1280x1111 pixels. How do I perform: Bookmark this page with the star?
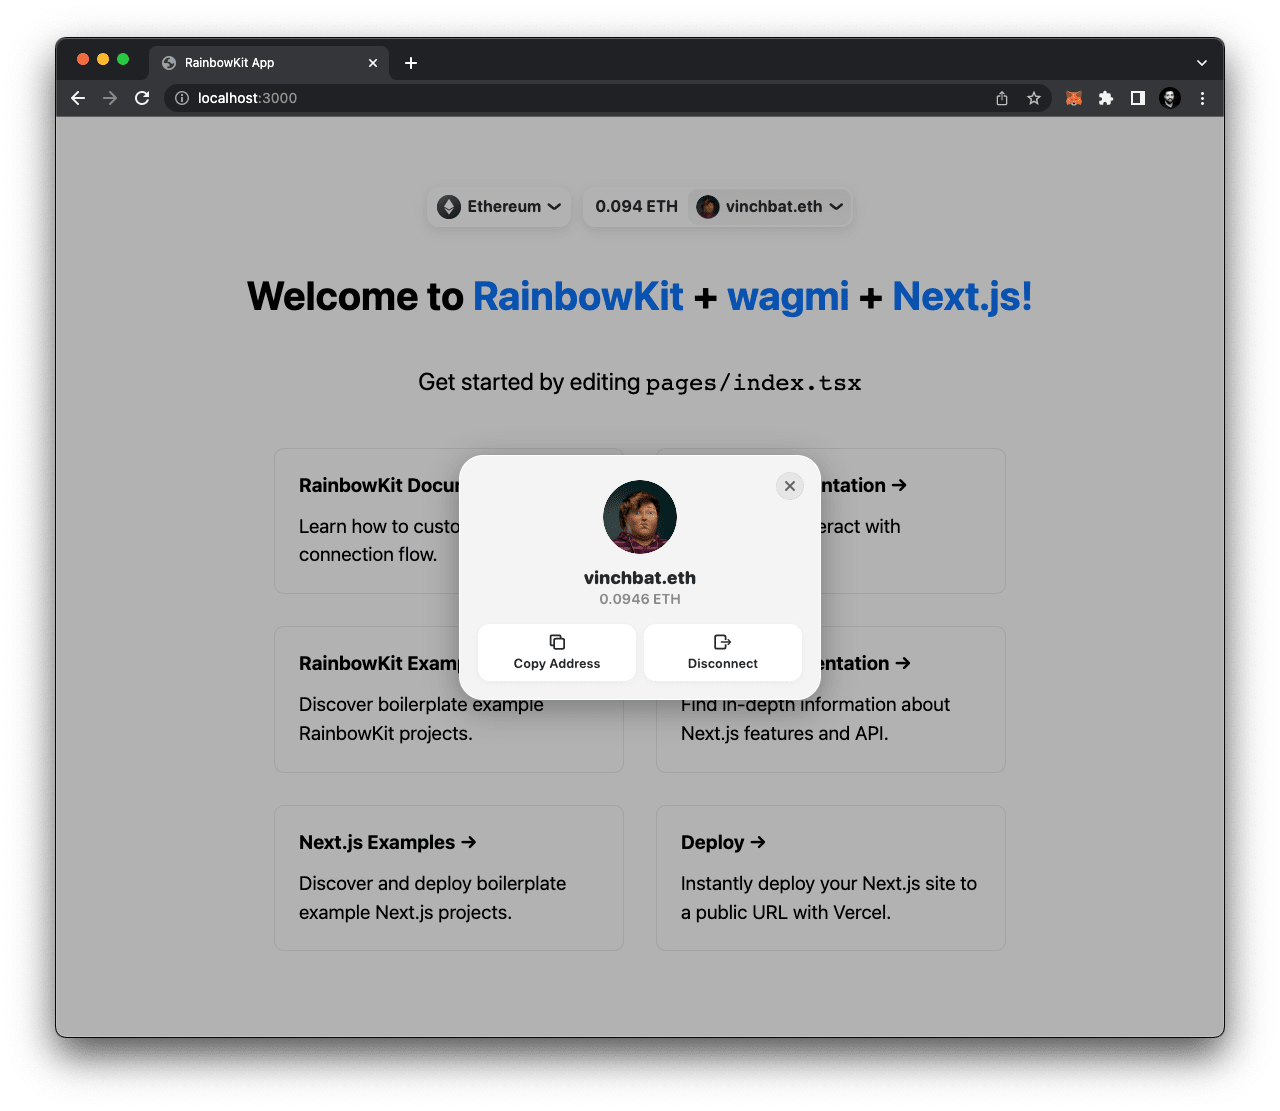click(x=1034, y=98)
